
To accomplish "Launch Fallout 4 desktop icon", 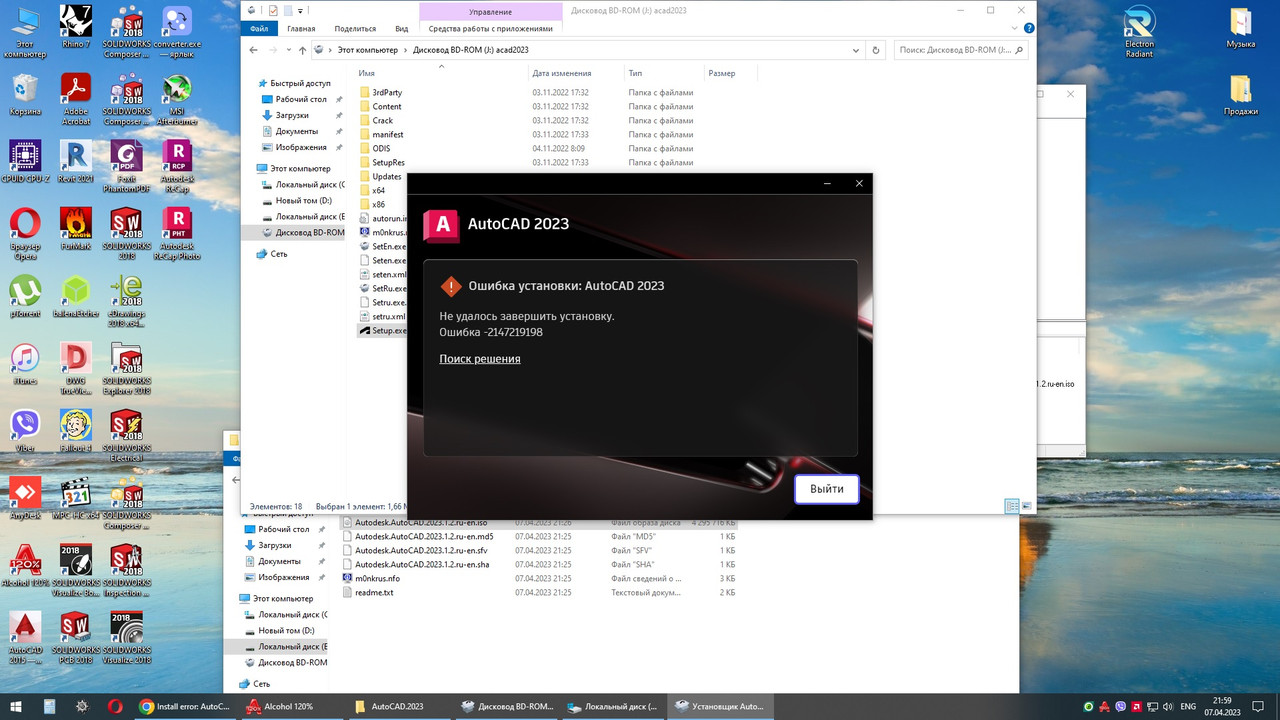I will (76, 430).
